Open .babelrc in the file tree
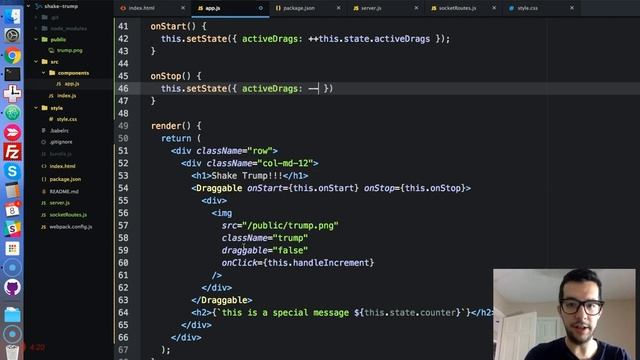Viewport: 640px width, 360px height. click(59, 131)
